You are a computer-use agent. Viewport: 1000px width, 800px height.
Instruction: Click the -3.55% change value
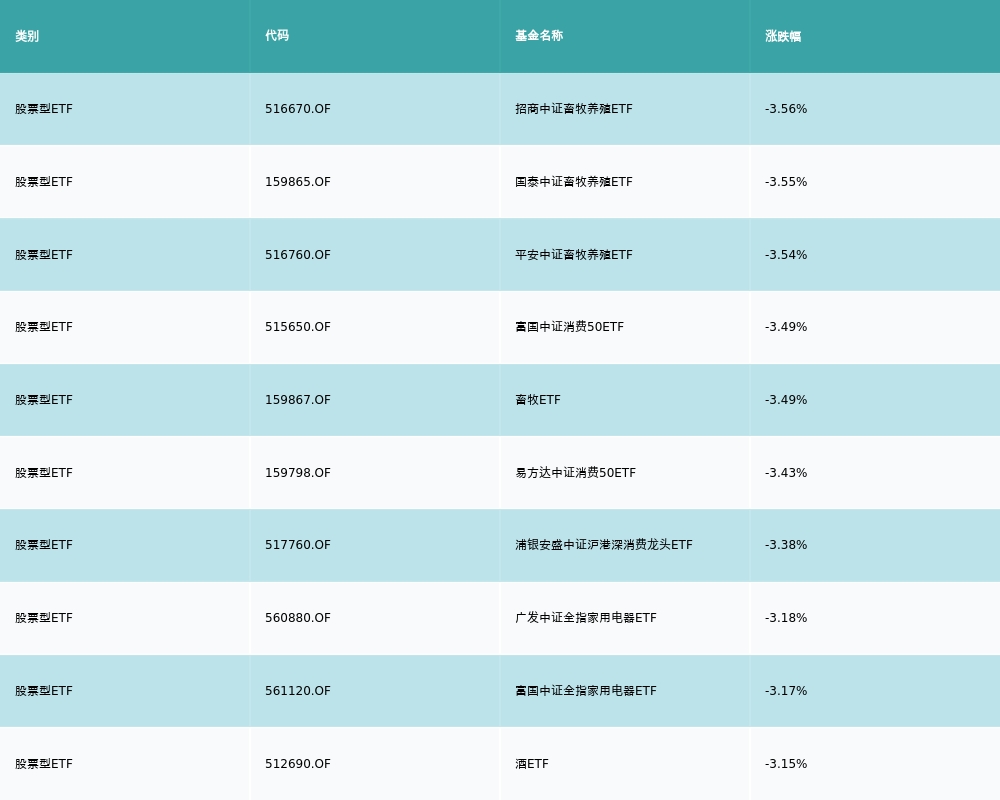tap(786, 182)
